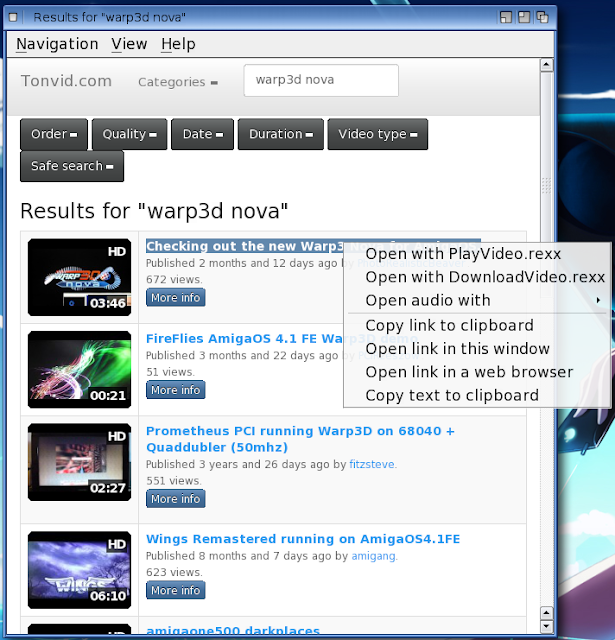Visit uploader amigang's profile link
This screenshot has width=615, height=640.
373,556
